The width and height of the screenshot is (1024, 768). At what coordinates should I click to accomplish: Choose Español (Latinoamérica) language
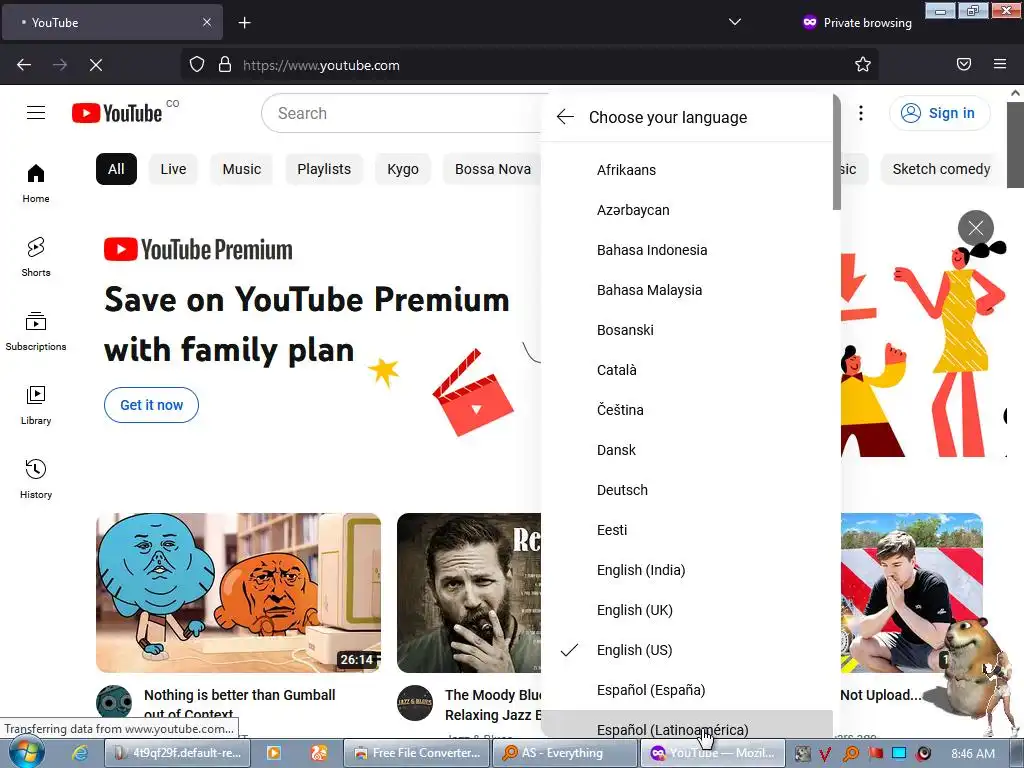tap(687, 726)
